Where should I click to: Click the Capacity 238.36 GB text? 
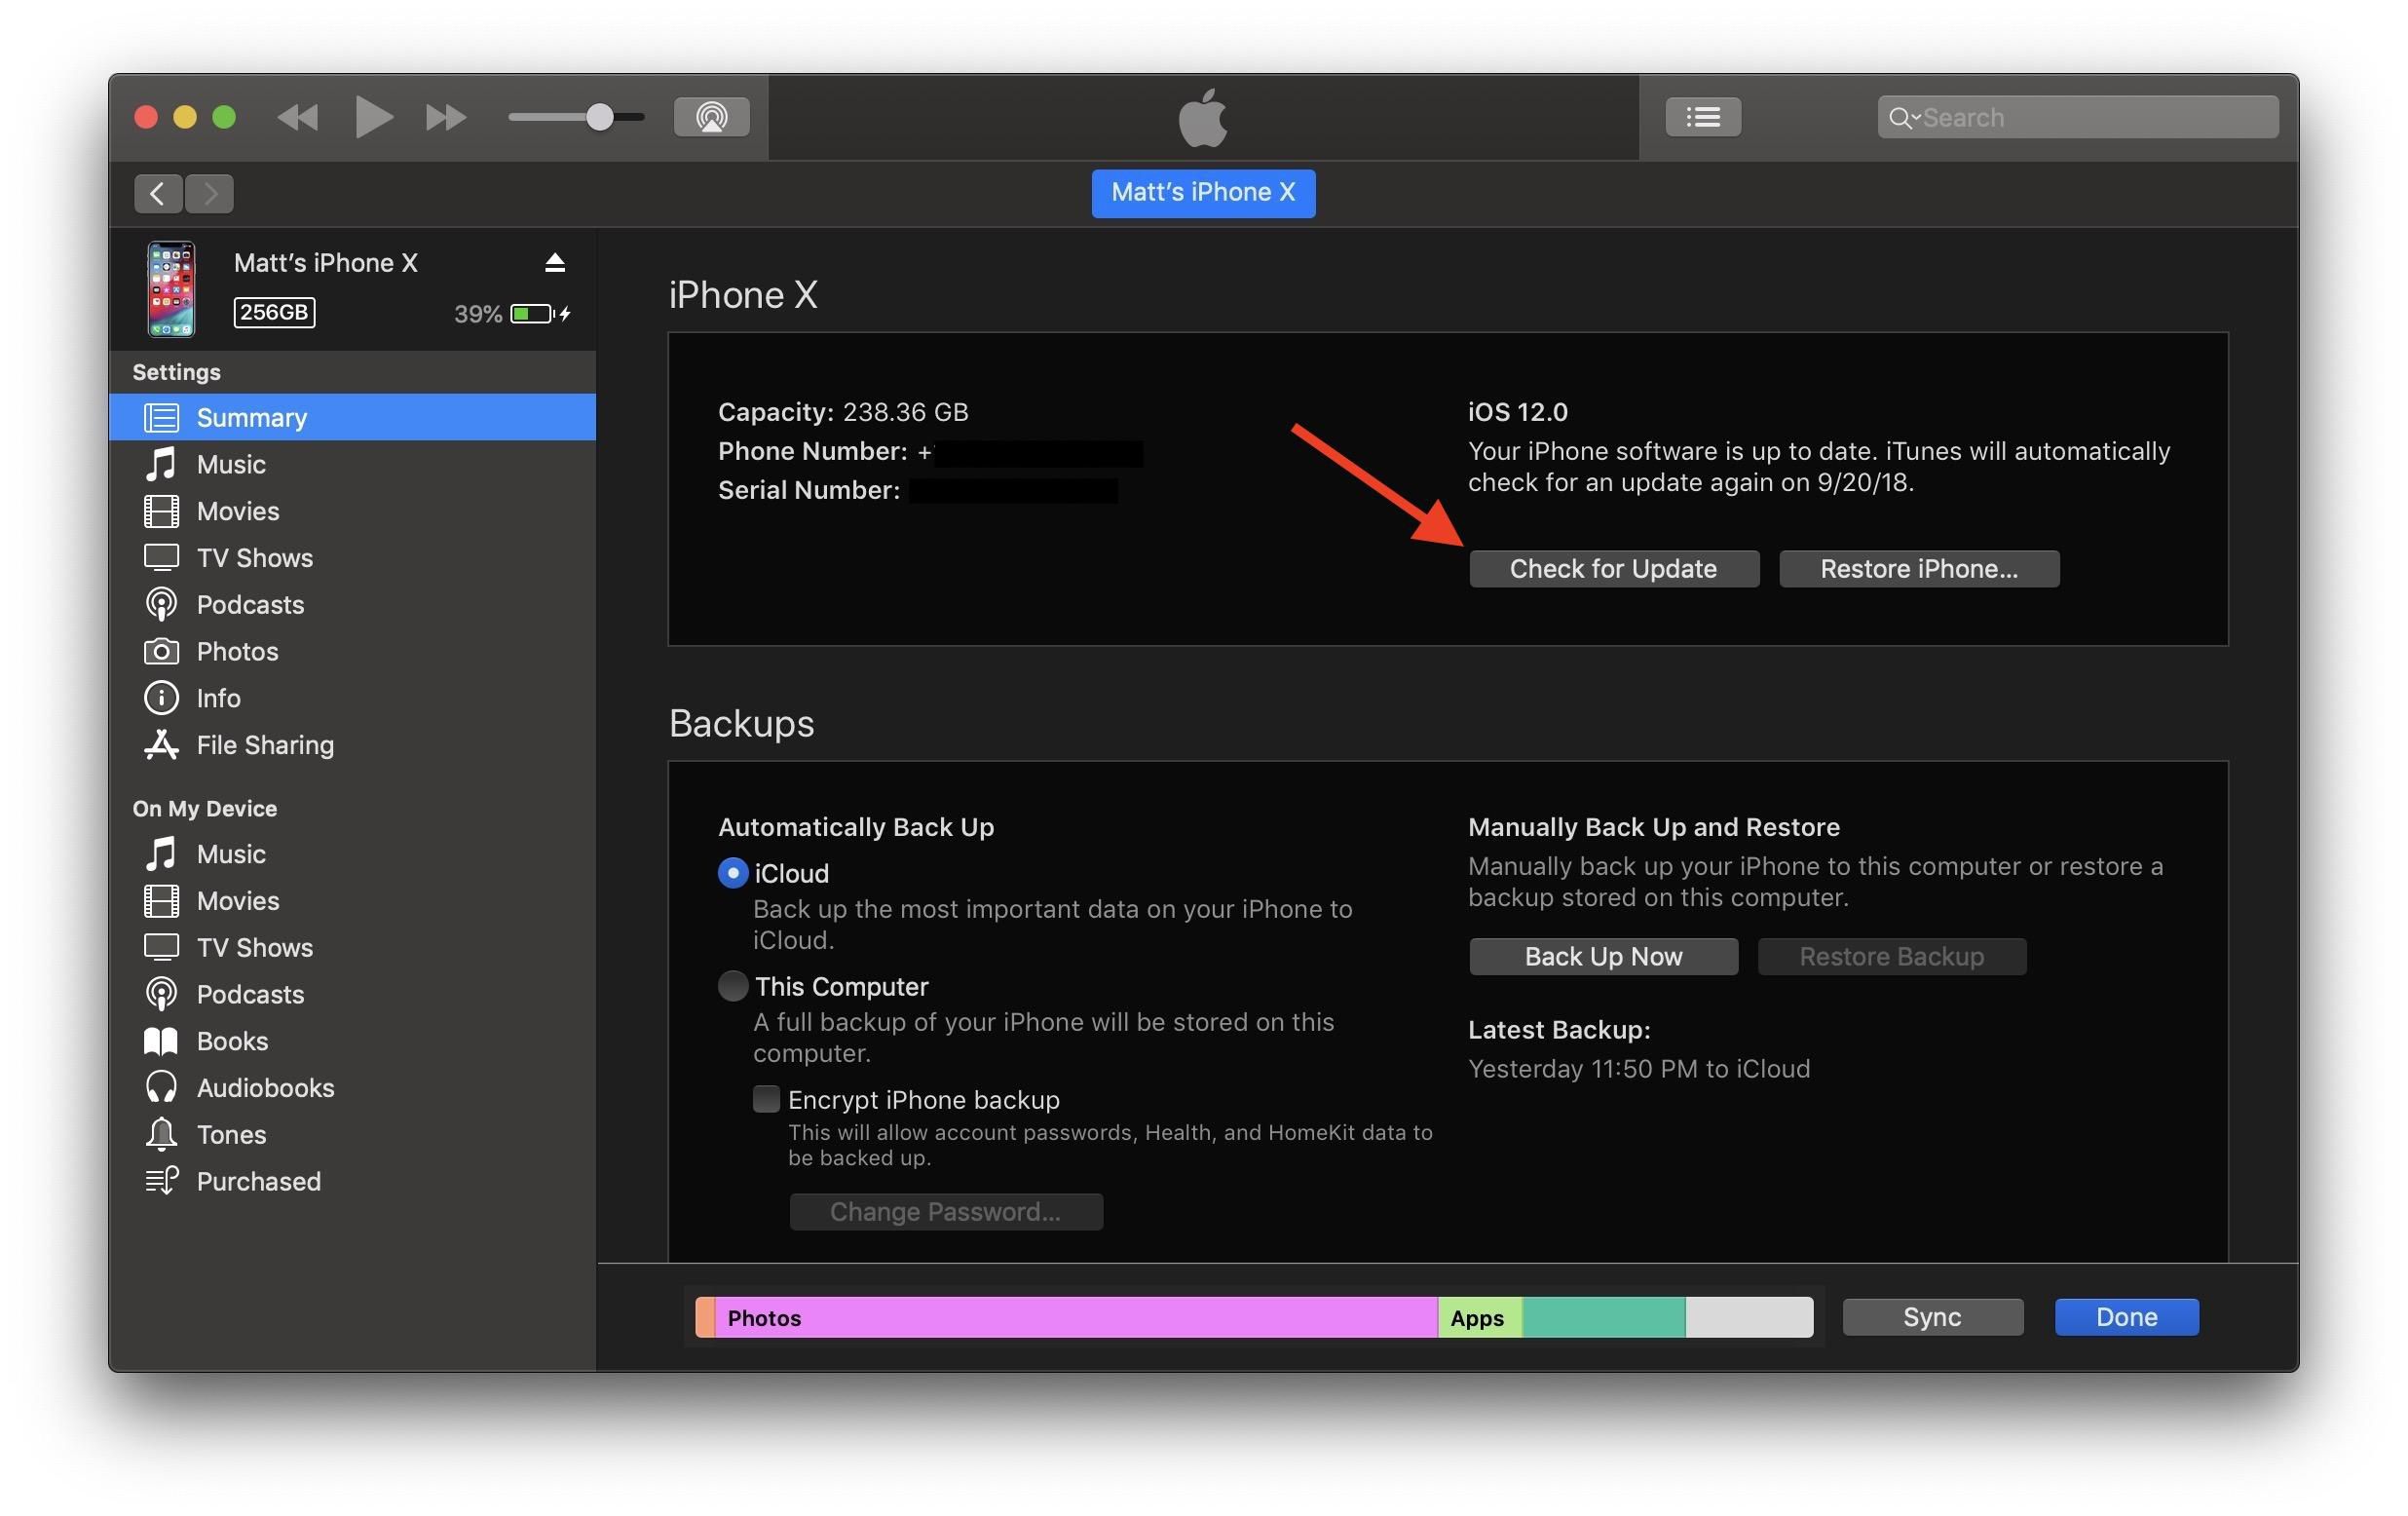(x=843, y=412)
